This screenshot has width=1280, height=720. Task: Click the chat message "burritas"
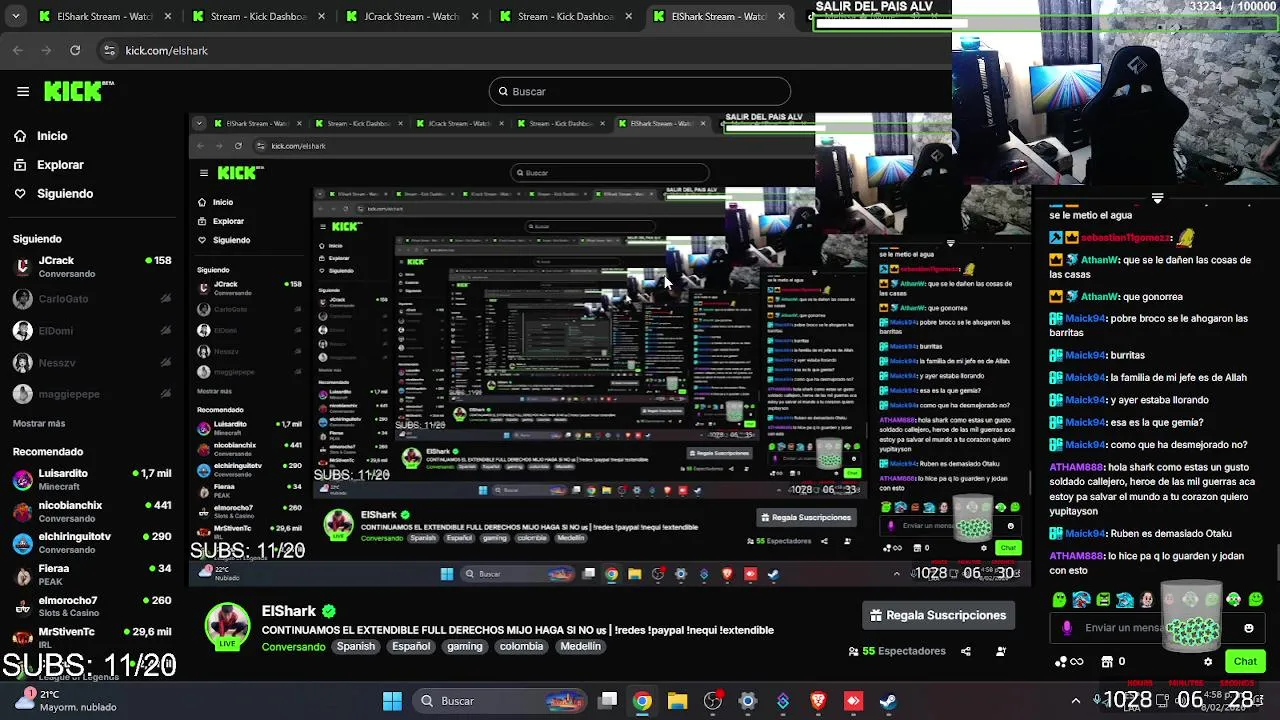(x=1128, y=355)
